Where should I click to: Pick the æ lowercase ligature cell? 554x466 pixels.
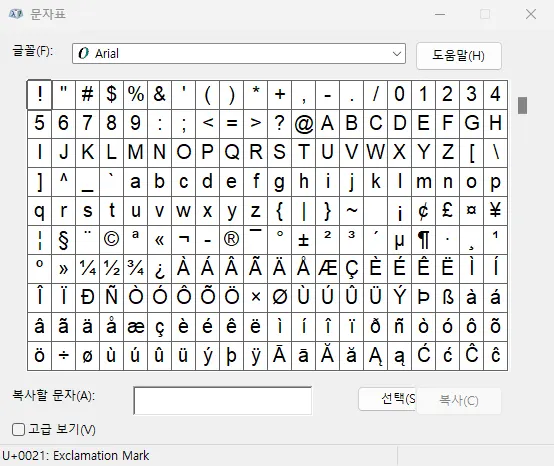click(136, 327)
